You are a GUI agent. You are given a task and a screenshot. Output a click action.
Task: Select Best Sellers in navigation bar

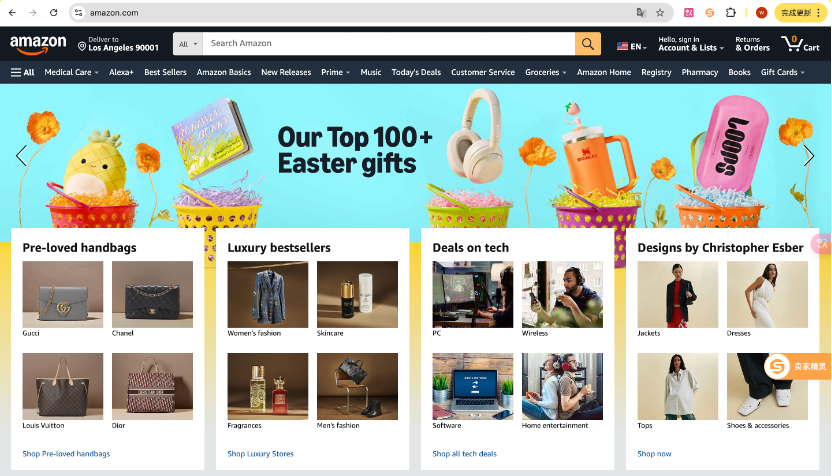tap(165, 72)
